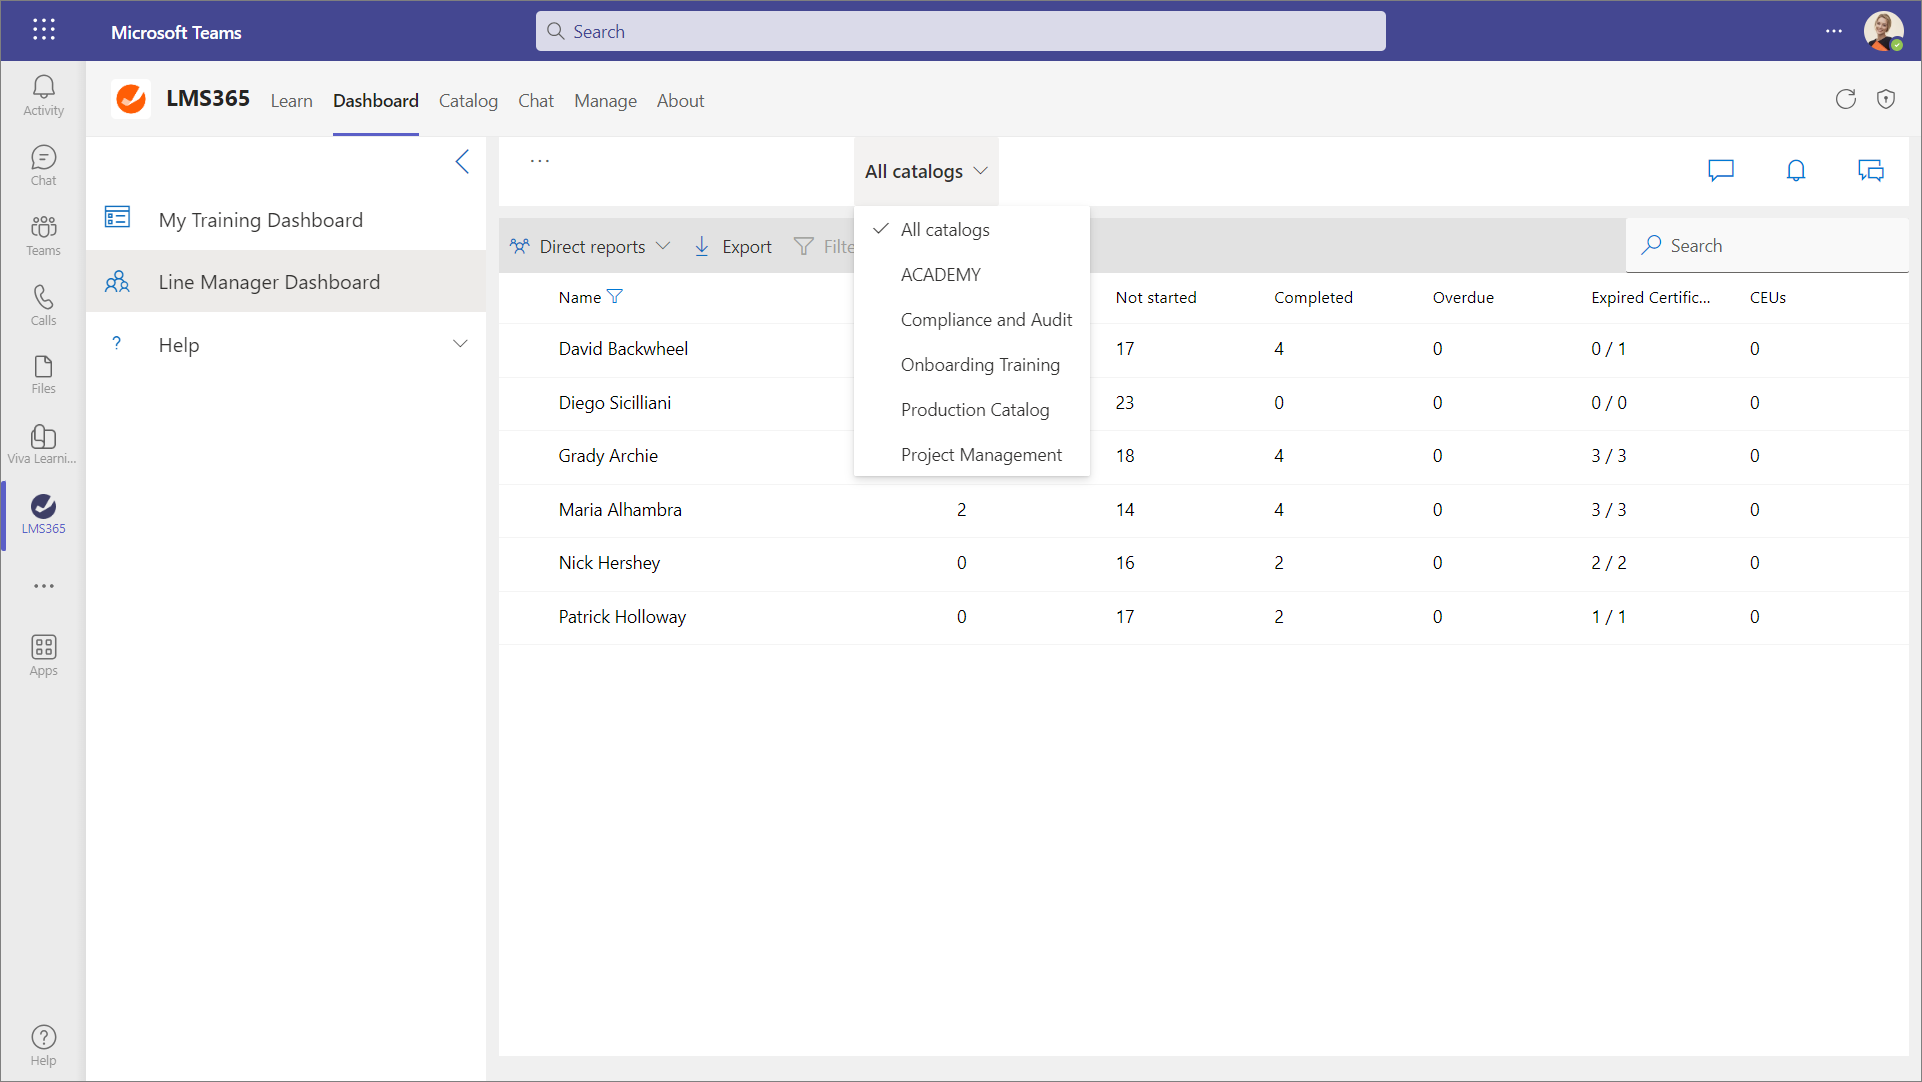
Task: Click the shield icon near refresh
Action: pos(1886,99)
